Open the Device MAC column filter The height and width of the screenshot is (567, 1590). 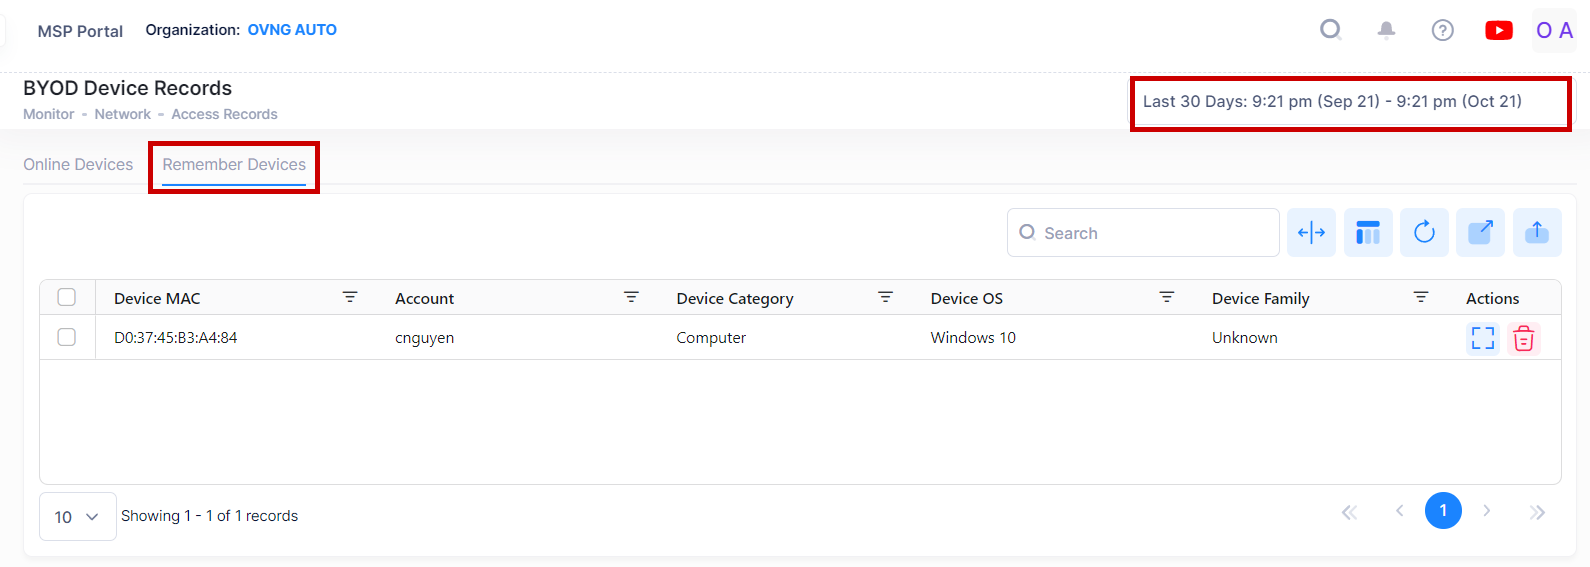[x=350, y=297]
